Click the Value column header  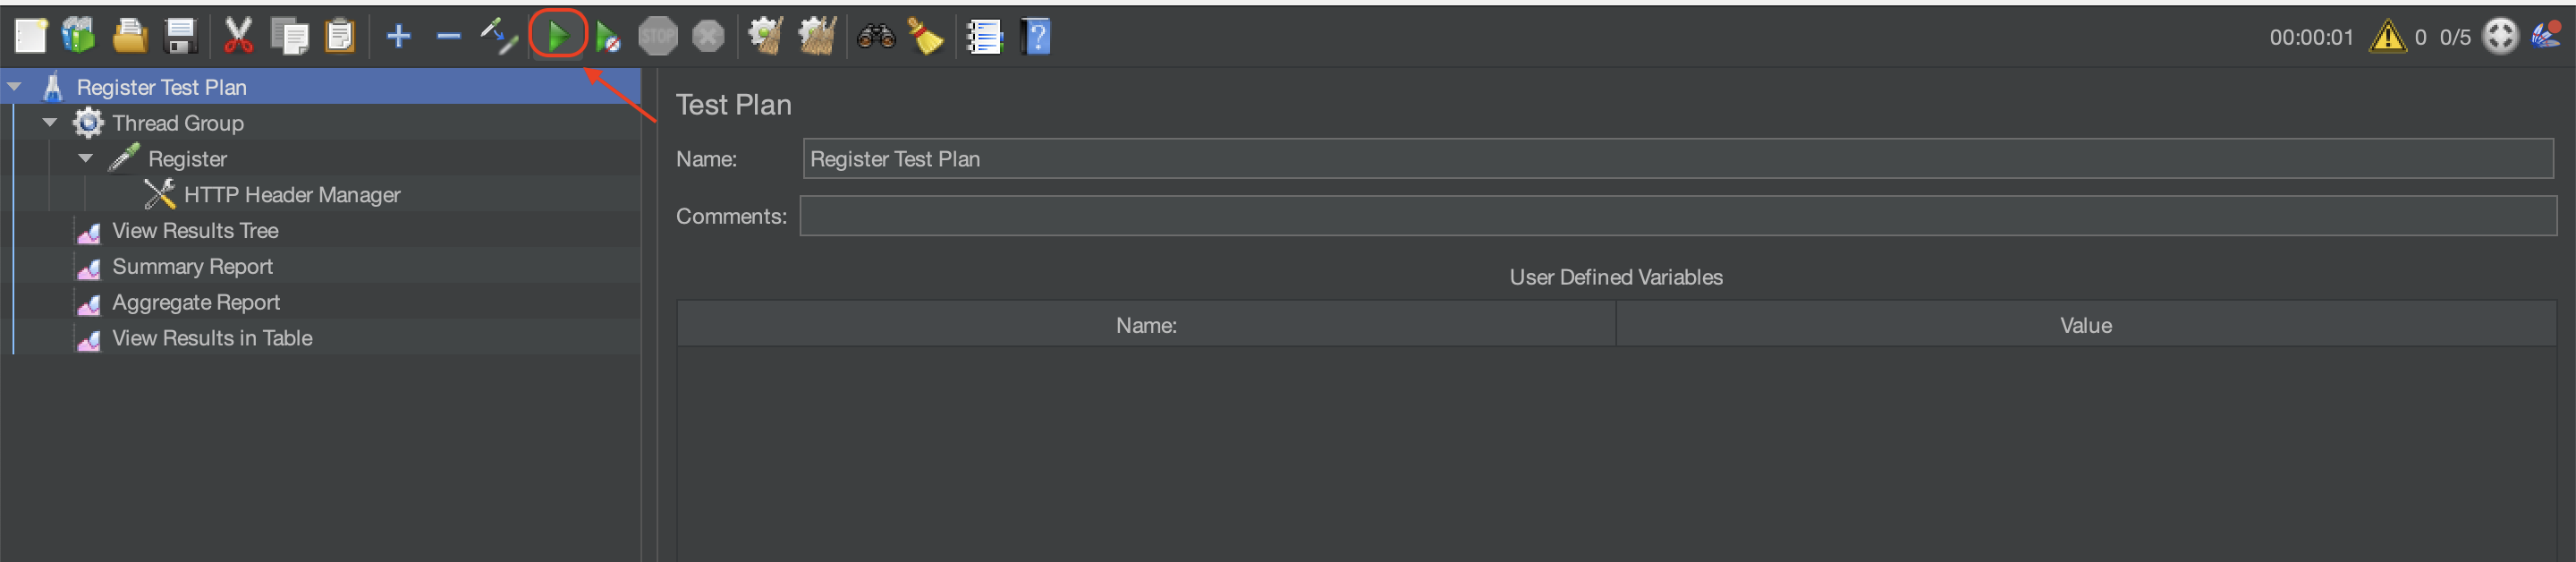pos(2085,326)
